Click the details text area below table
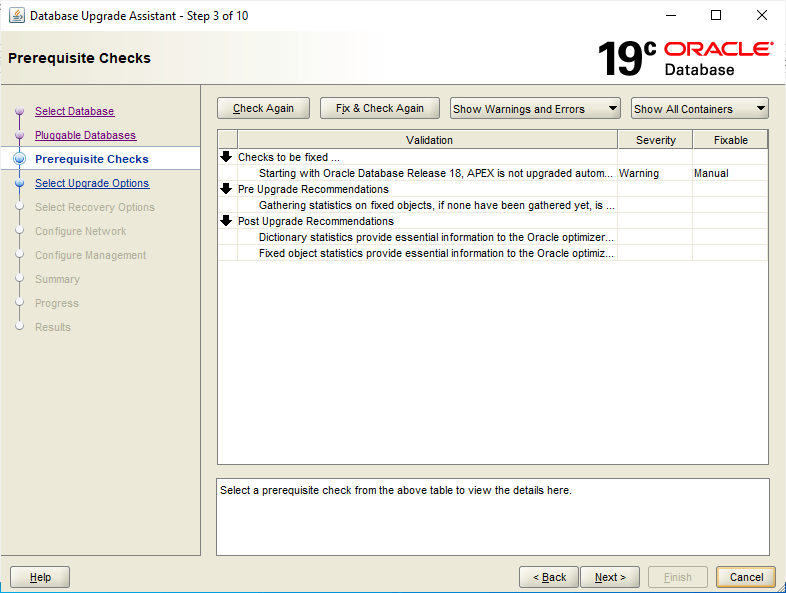This screenshot has height=593, width=786. [x=493, y=517]
